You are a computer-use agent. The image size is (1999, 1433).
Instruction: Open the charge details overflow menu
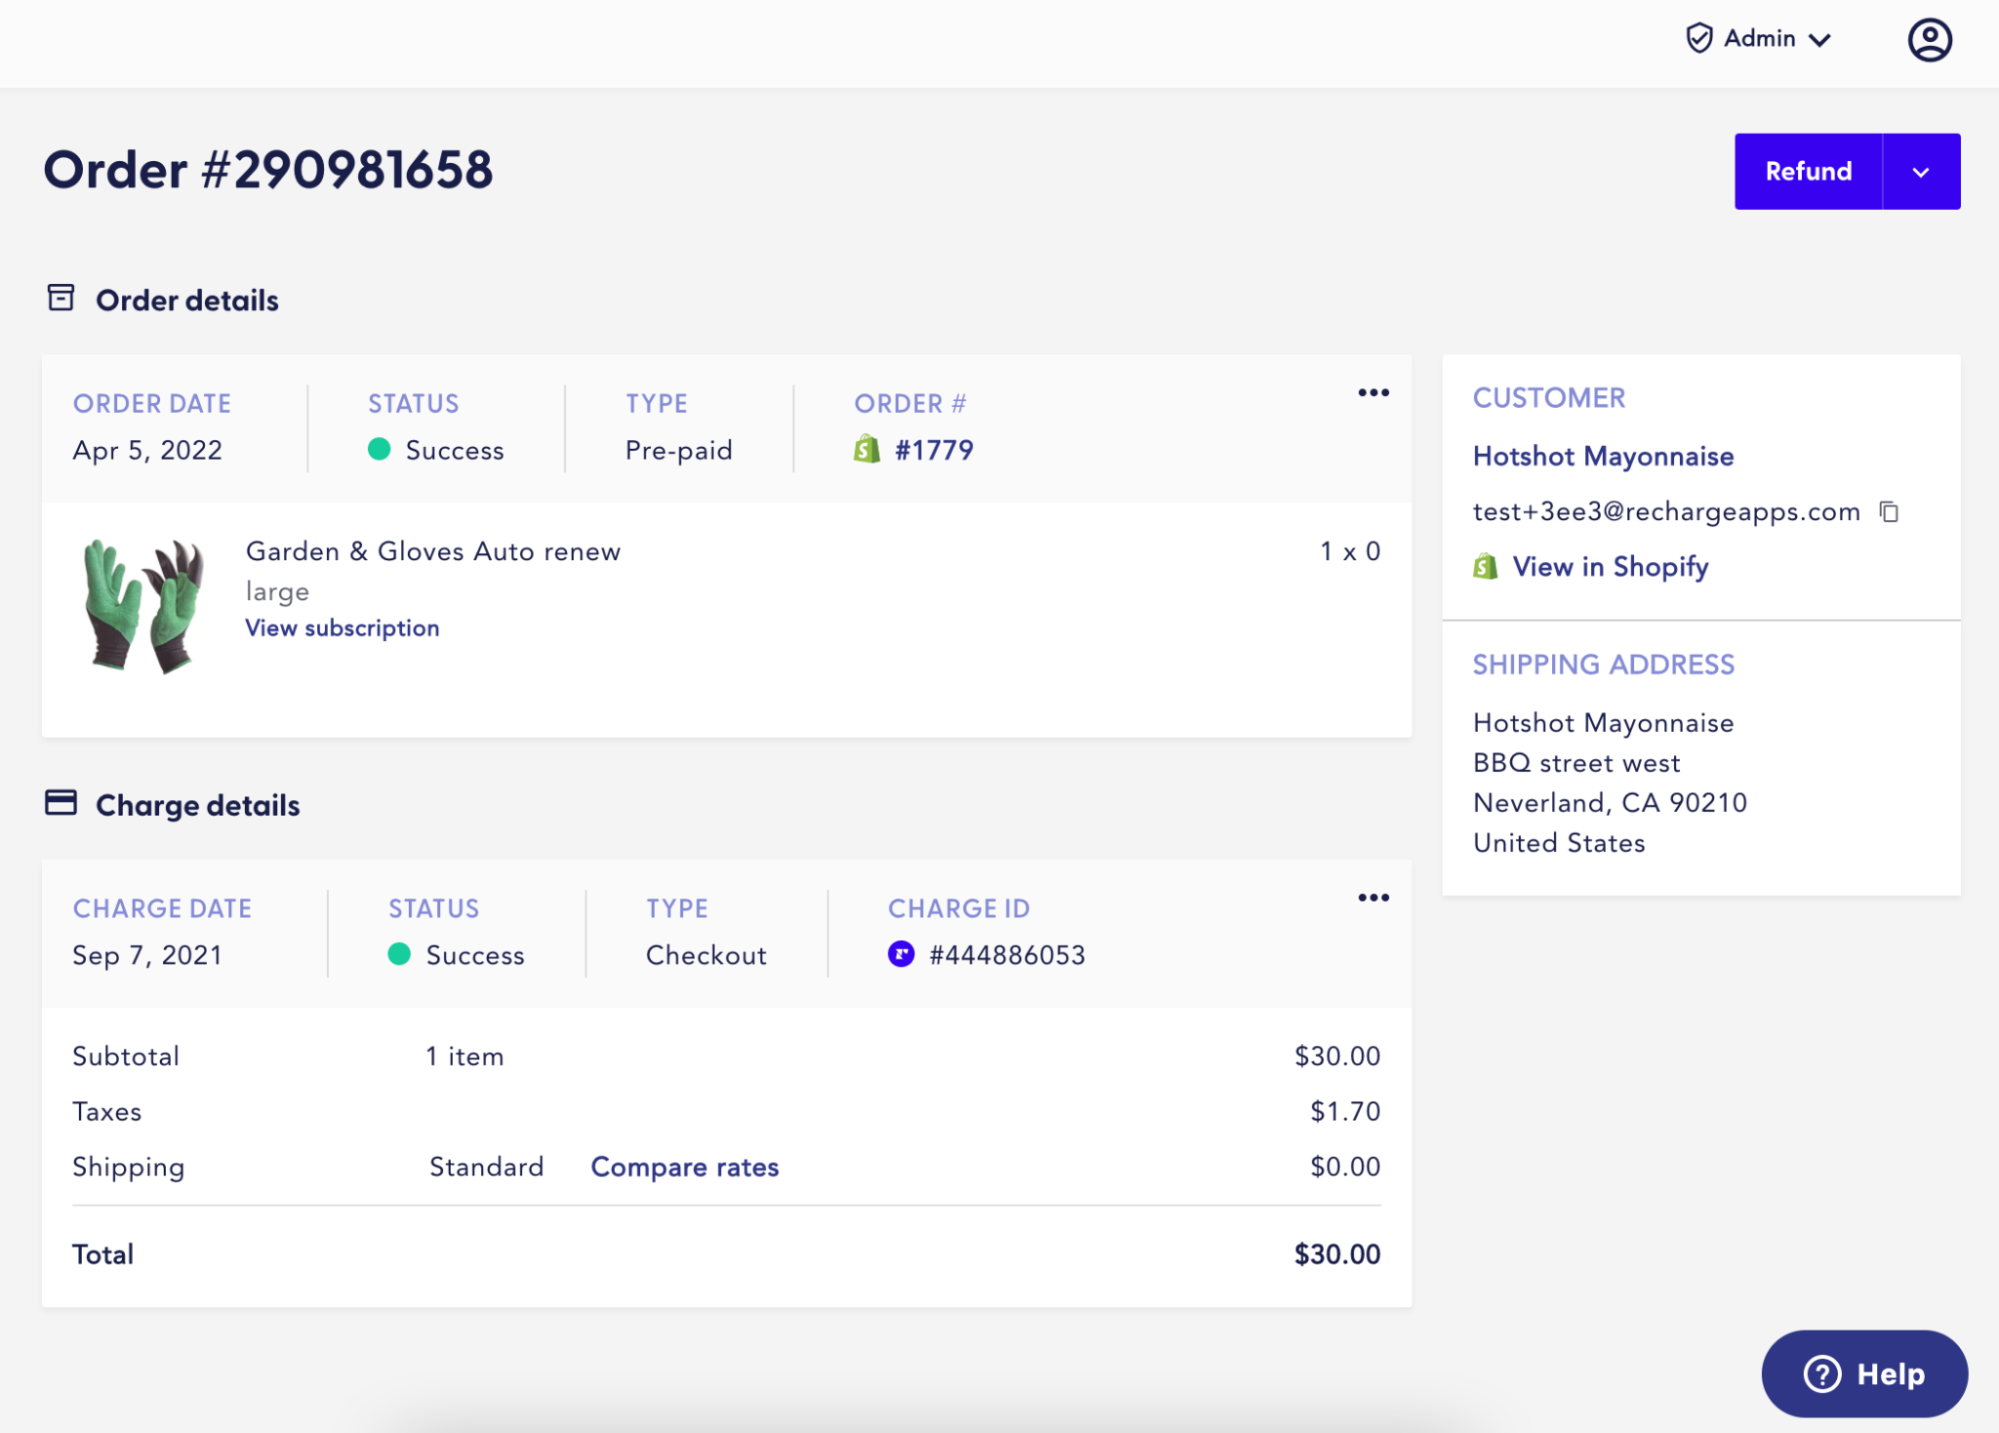(1373, 898)
